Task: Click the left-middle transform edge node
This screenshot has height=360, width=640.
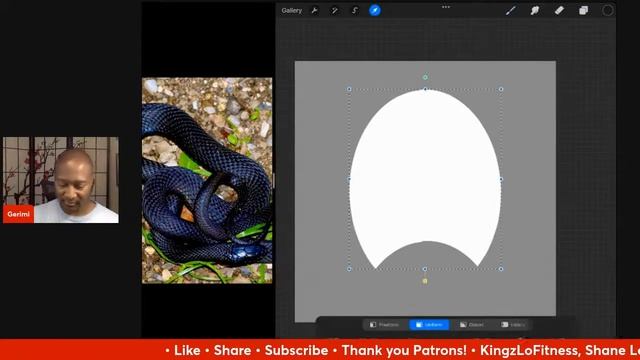Action: click(x=349, y=179)
